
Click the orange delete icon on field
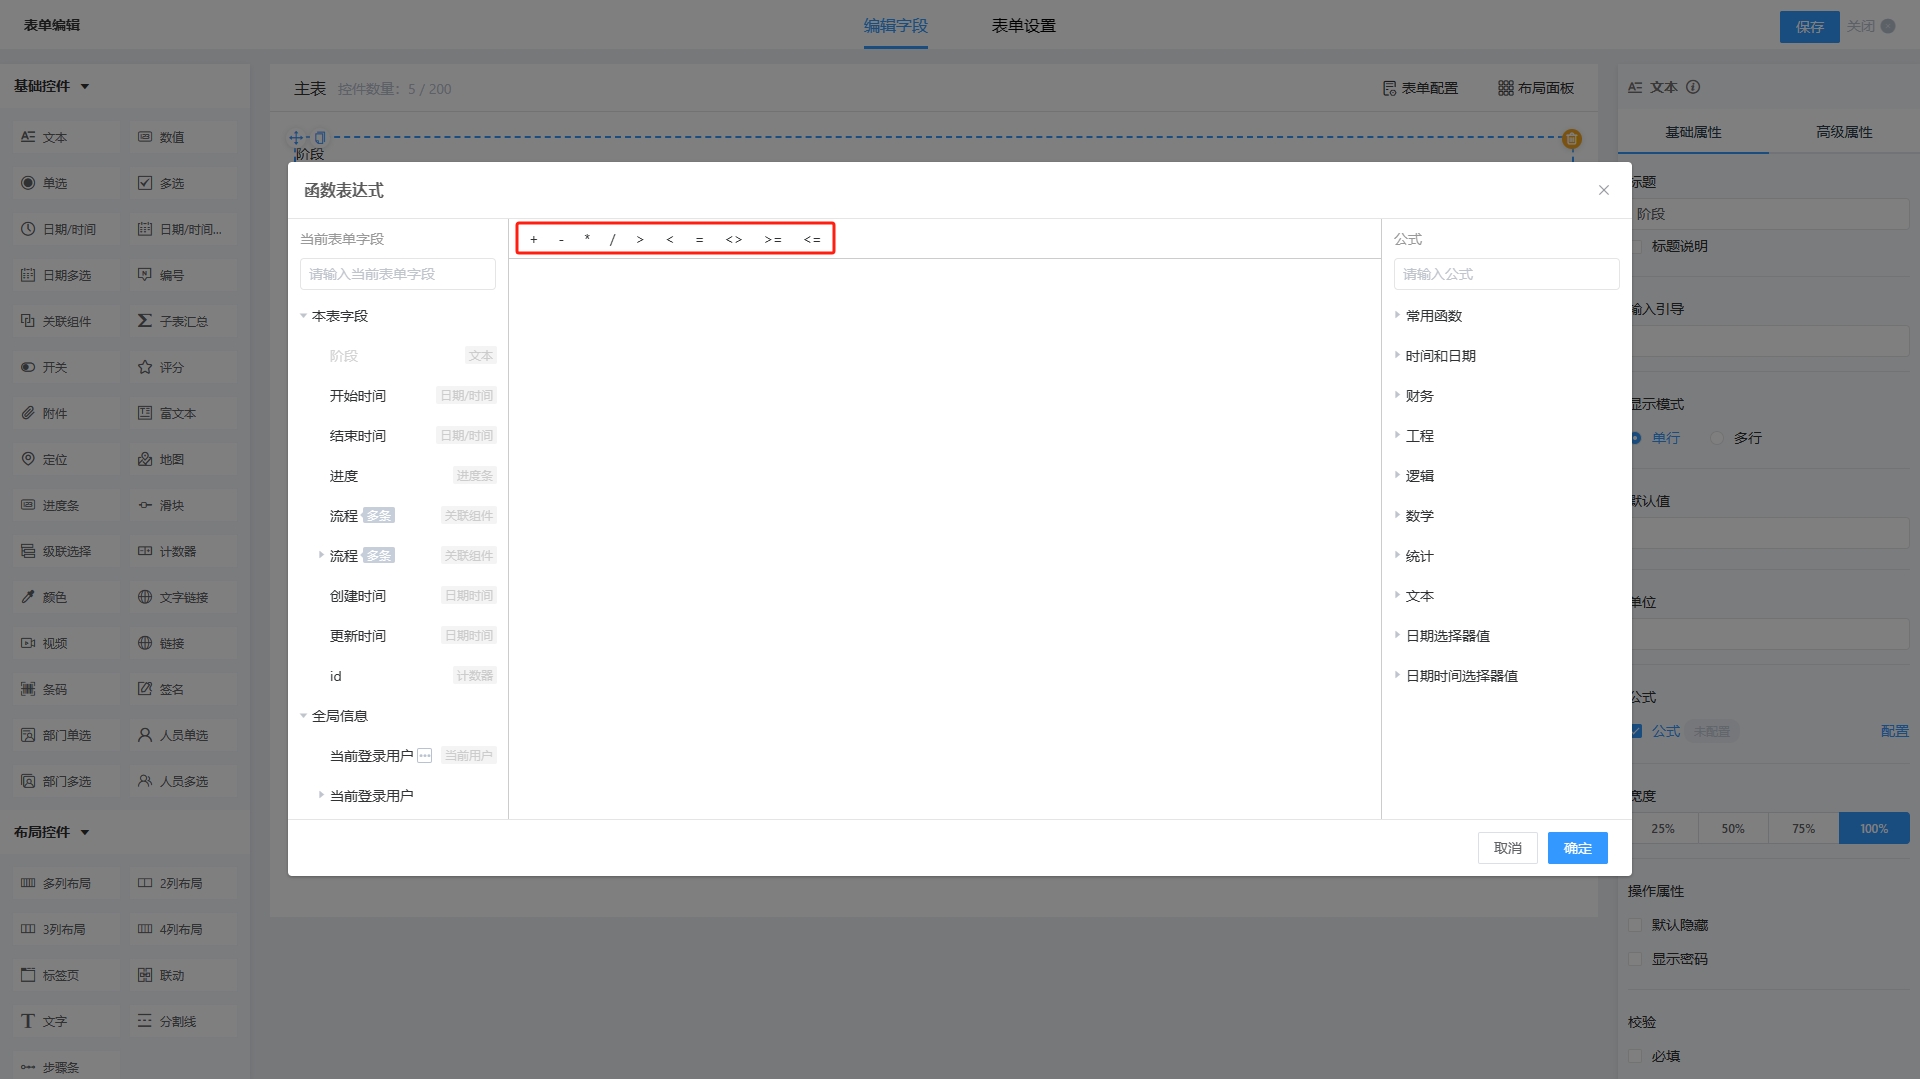click(1572, 139)
